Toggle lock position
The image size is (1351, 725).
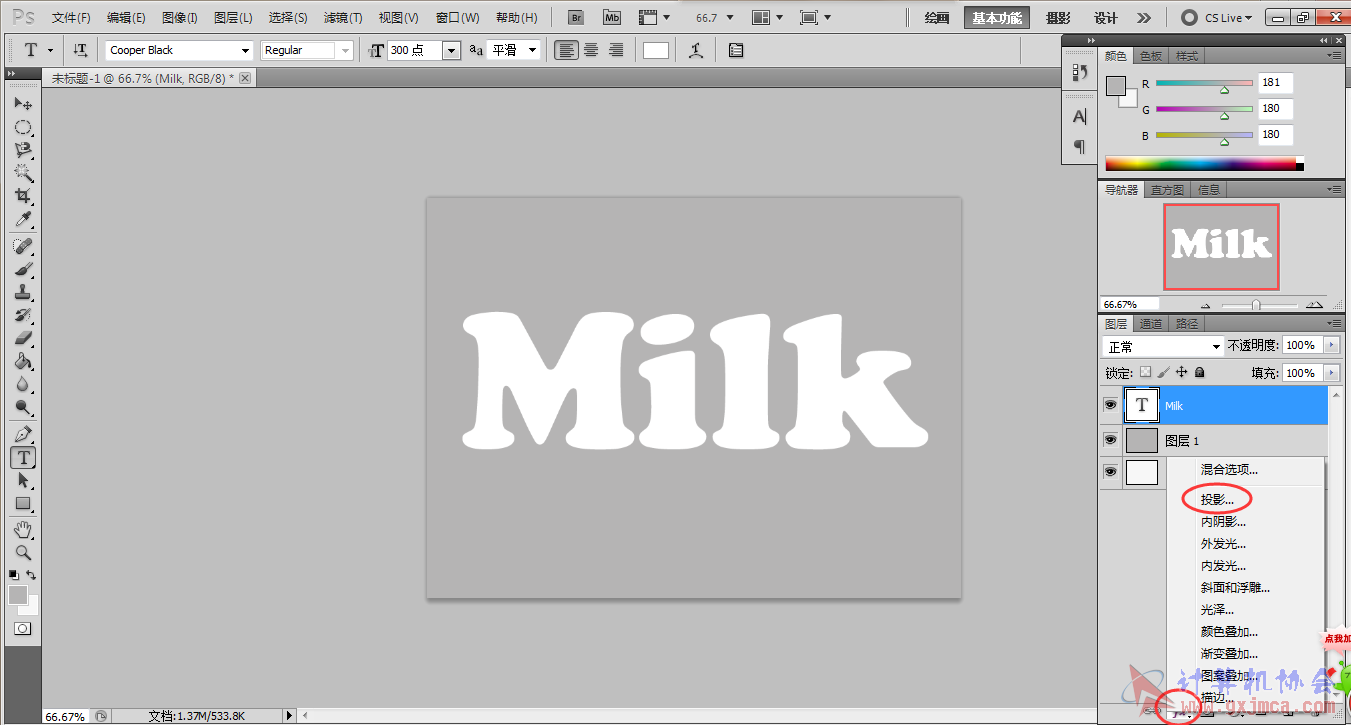pyautogui.click(x=1182, y=372)
